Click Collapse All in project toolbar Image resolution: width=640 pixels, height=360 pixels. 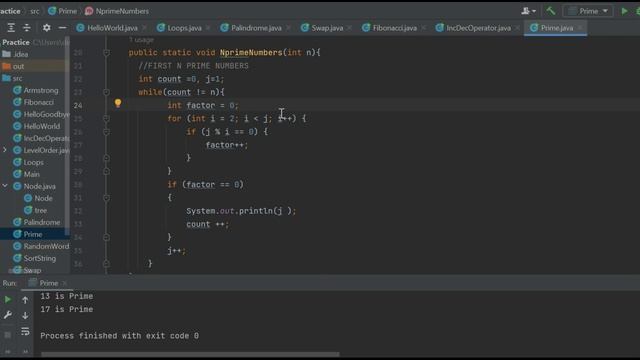[x=27, y=28]
